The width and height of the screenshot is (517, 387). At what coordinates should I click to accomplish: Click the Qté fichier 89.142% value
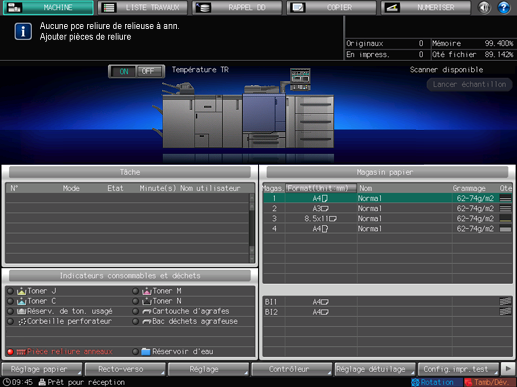(499, 54)
